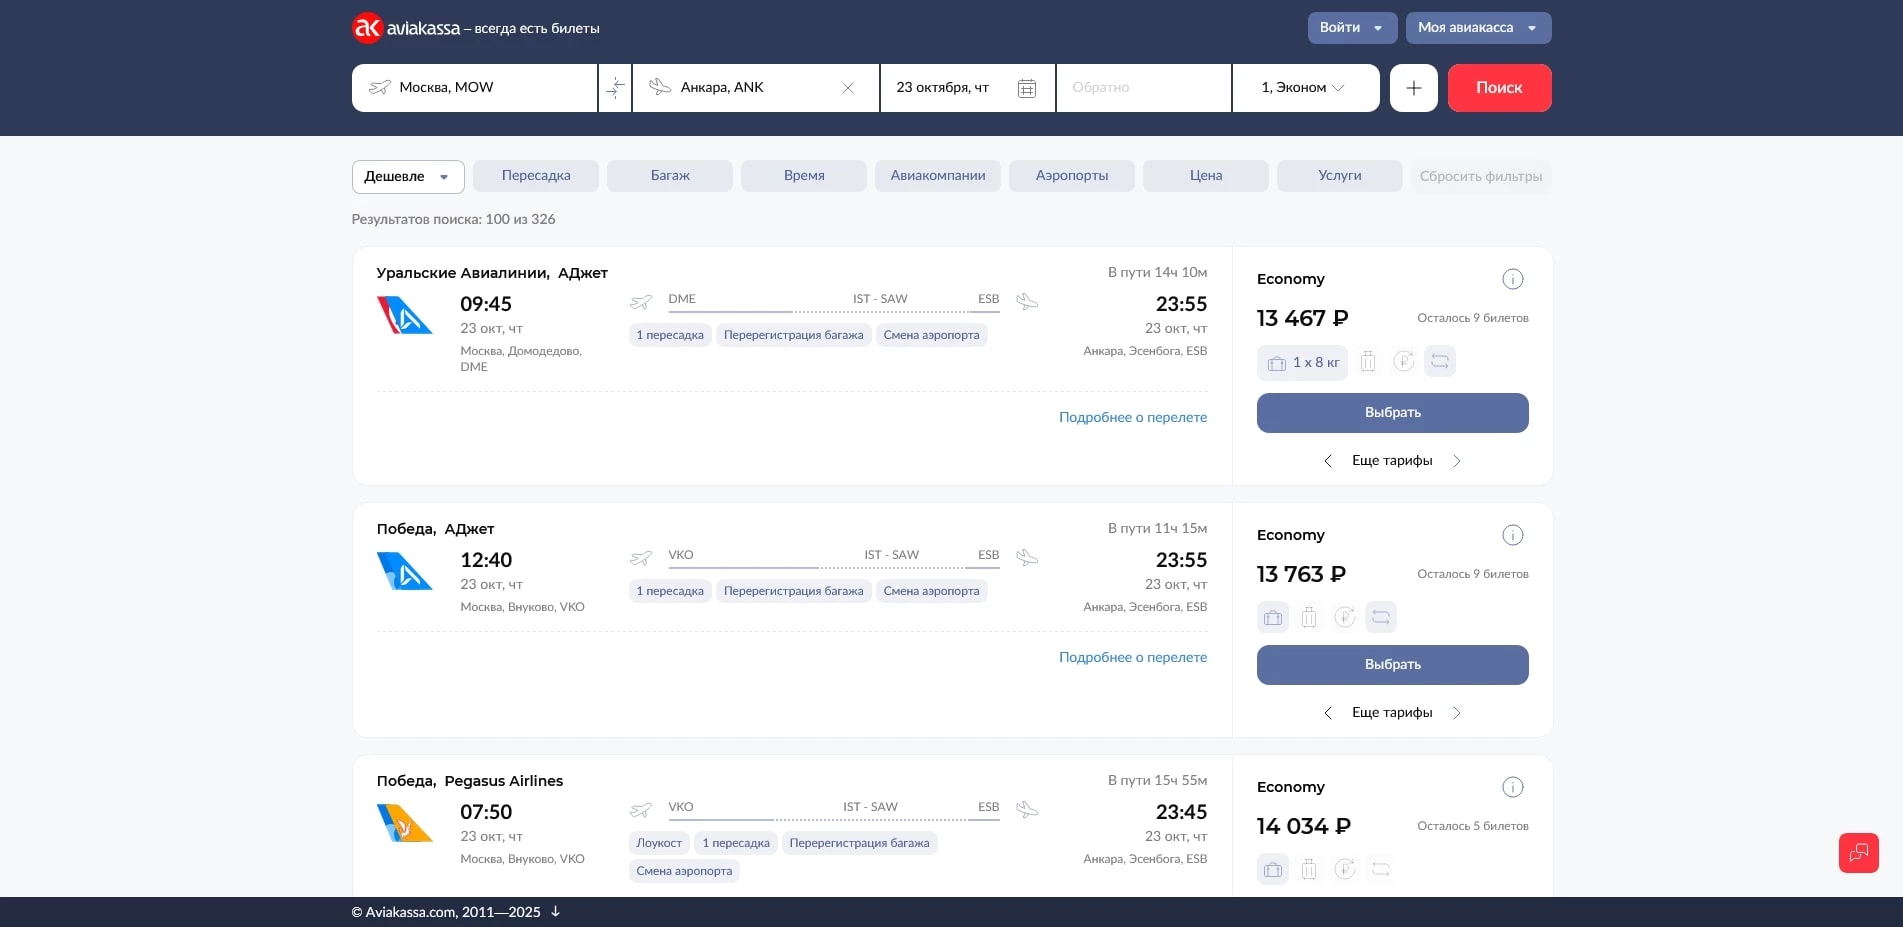Click the 1 x 8 кг baggage badge
The height and width of the screenshot is (927, 1903).
pos(1302,362)
